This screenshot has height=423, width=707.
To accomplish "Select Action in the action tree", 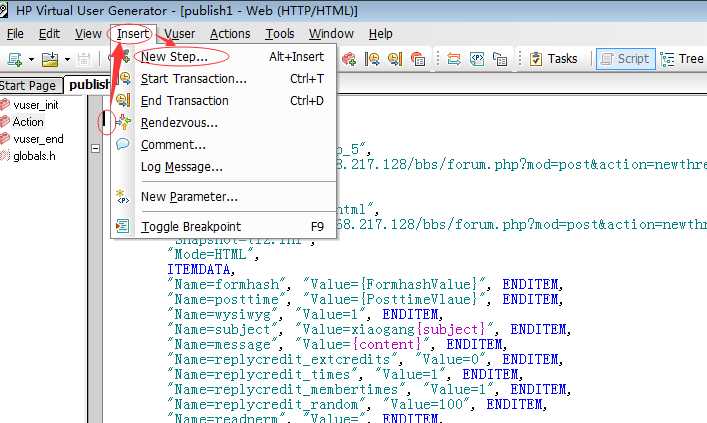I will (28, 122).
